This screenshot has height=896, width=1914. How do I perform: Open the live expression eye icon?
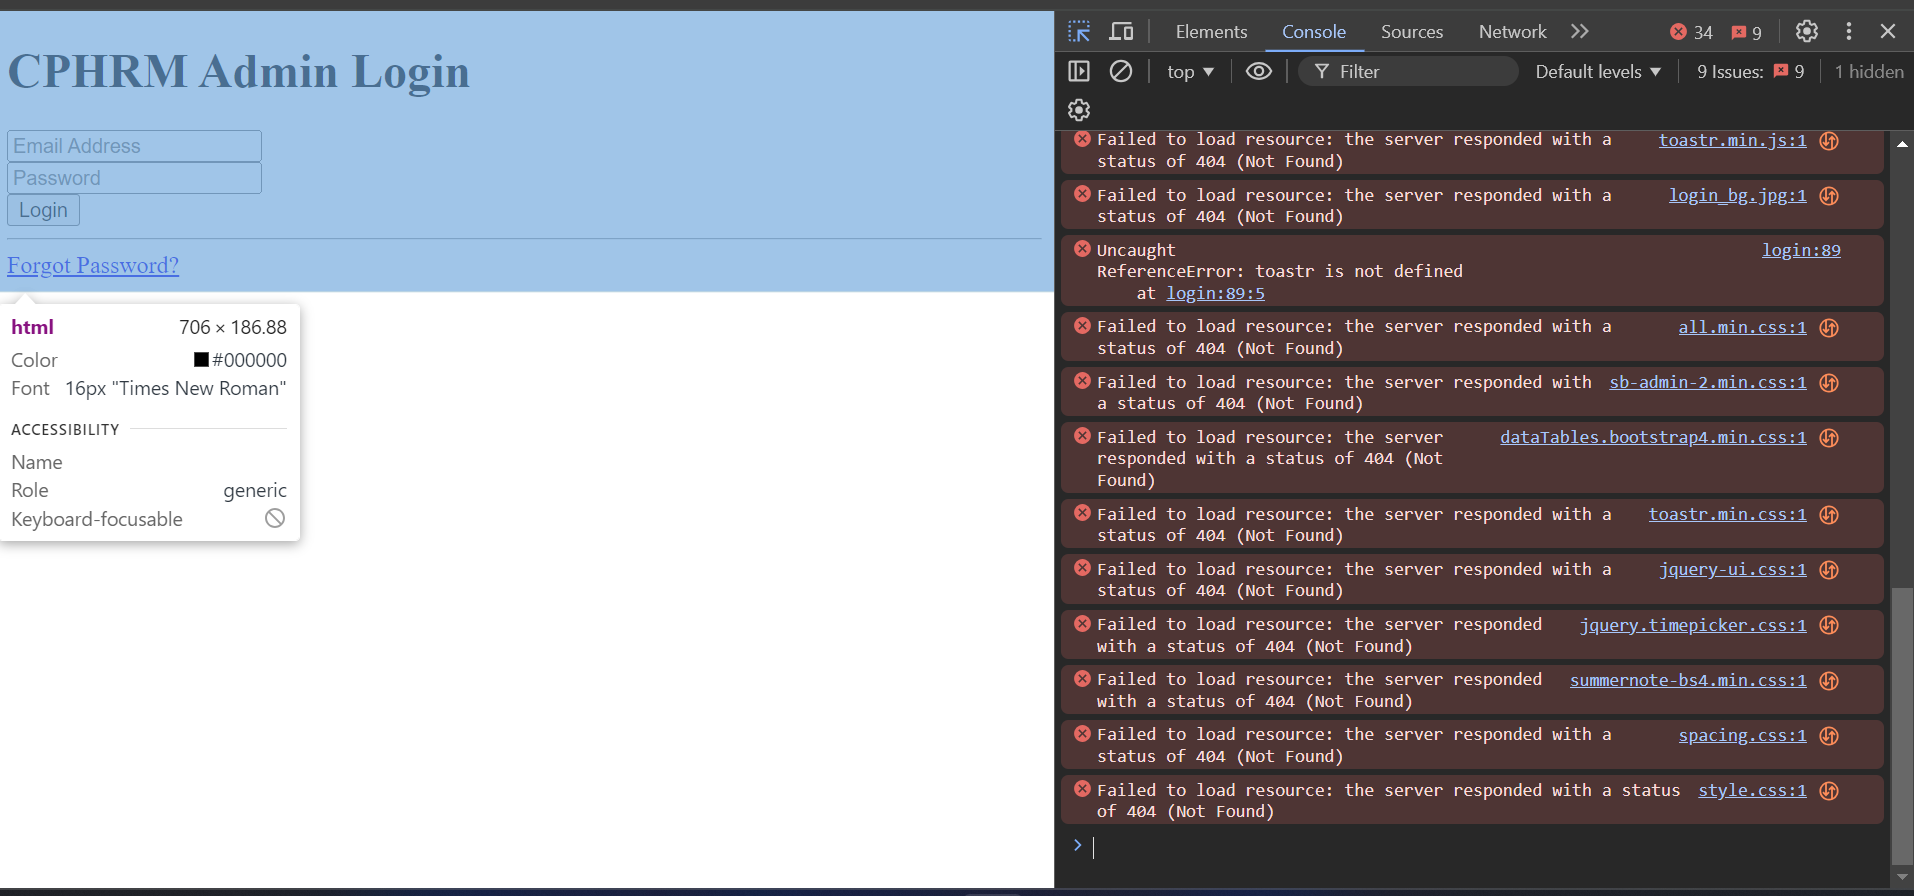[1259, 71]
